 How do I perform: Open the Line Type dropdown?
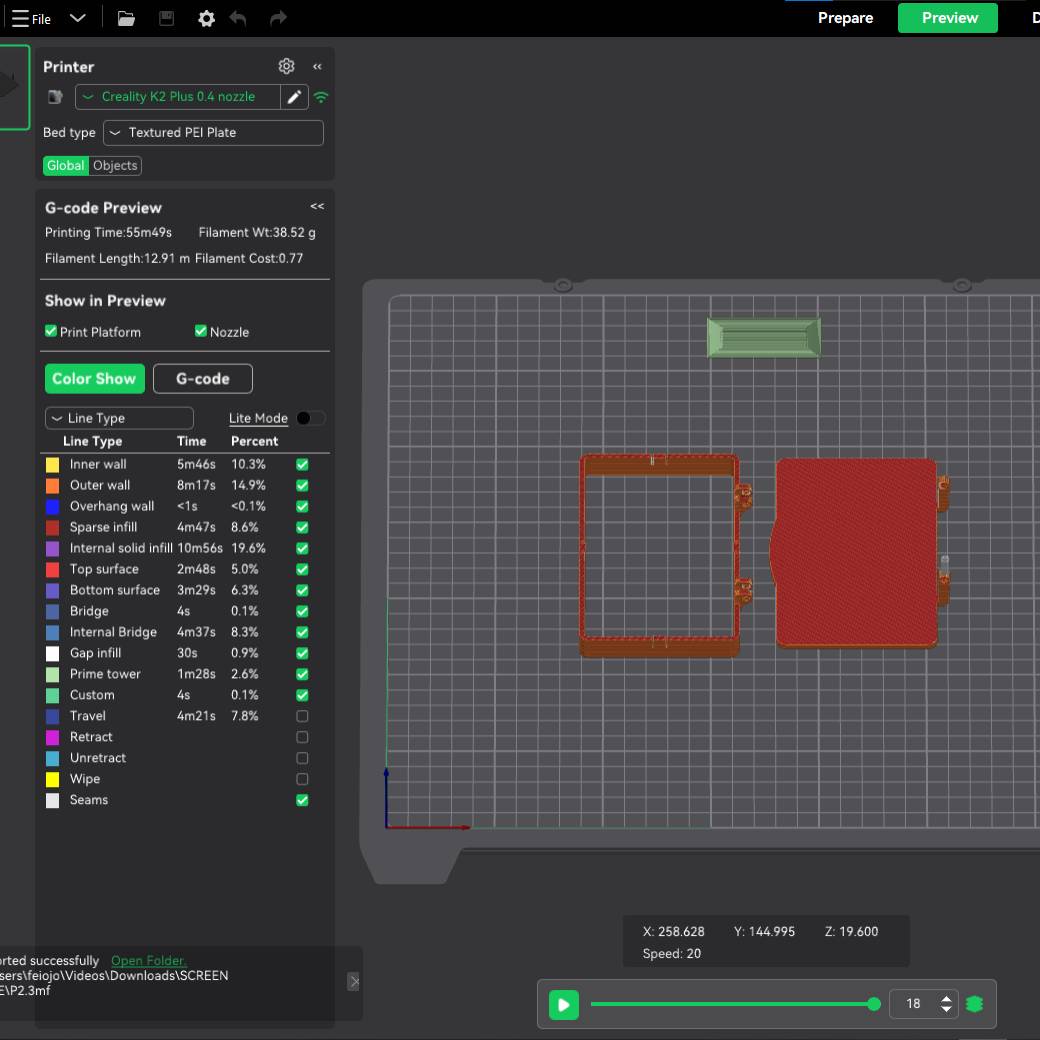119,417
